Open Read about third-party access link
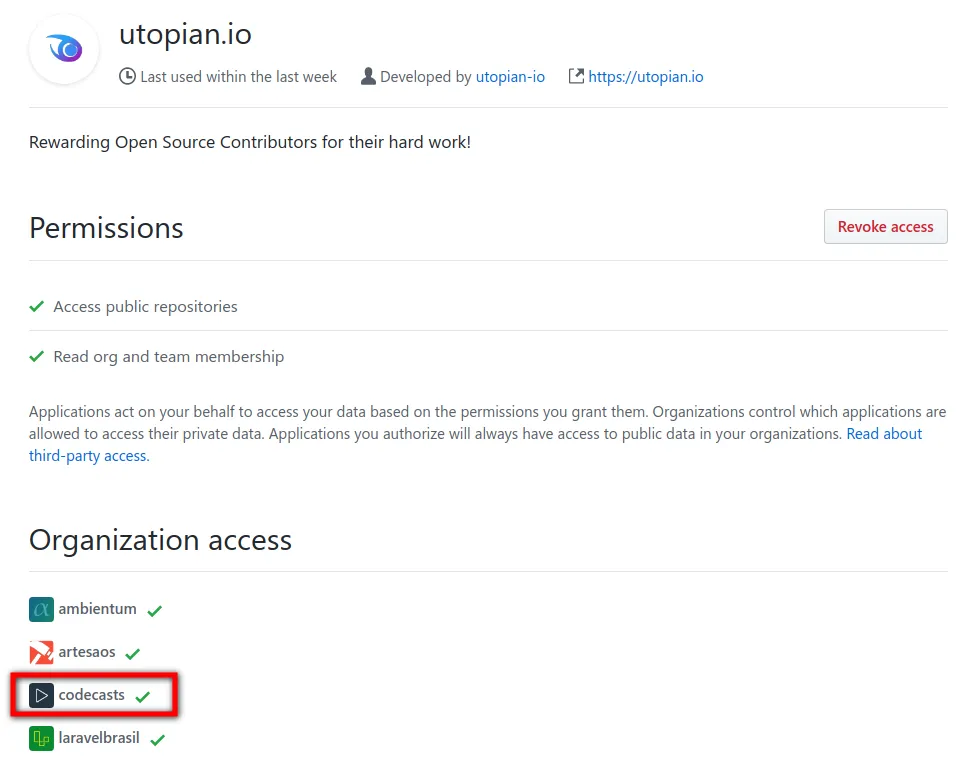The image size is (972, 769). coord(475,445)
